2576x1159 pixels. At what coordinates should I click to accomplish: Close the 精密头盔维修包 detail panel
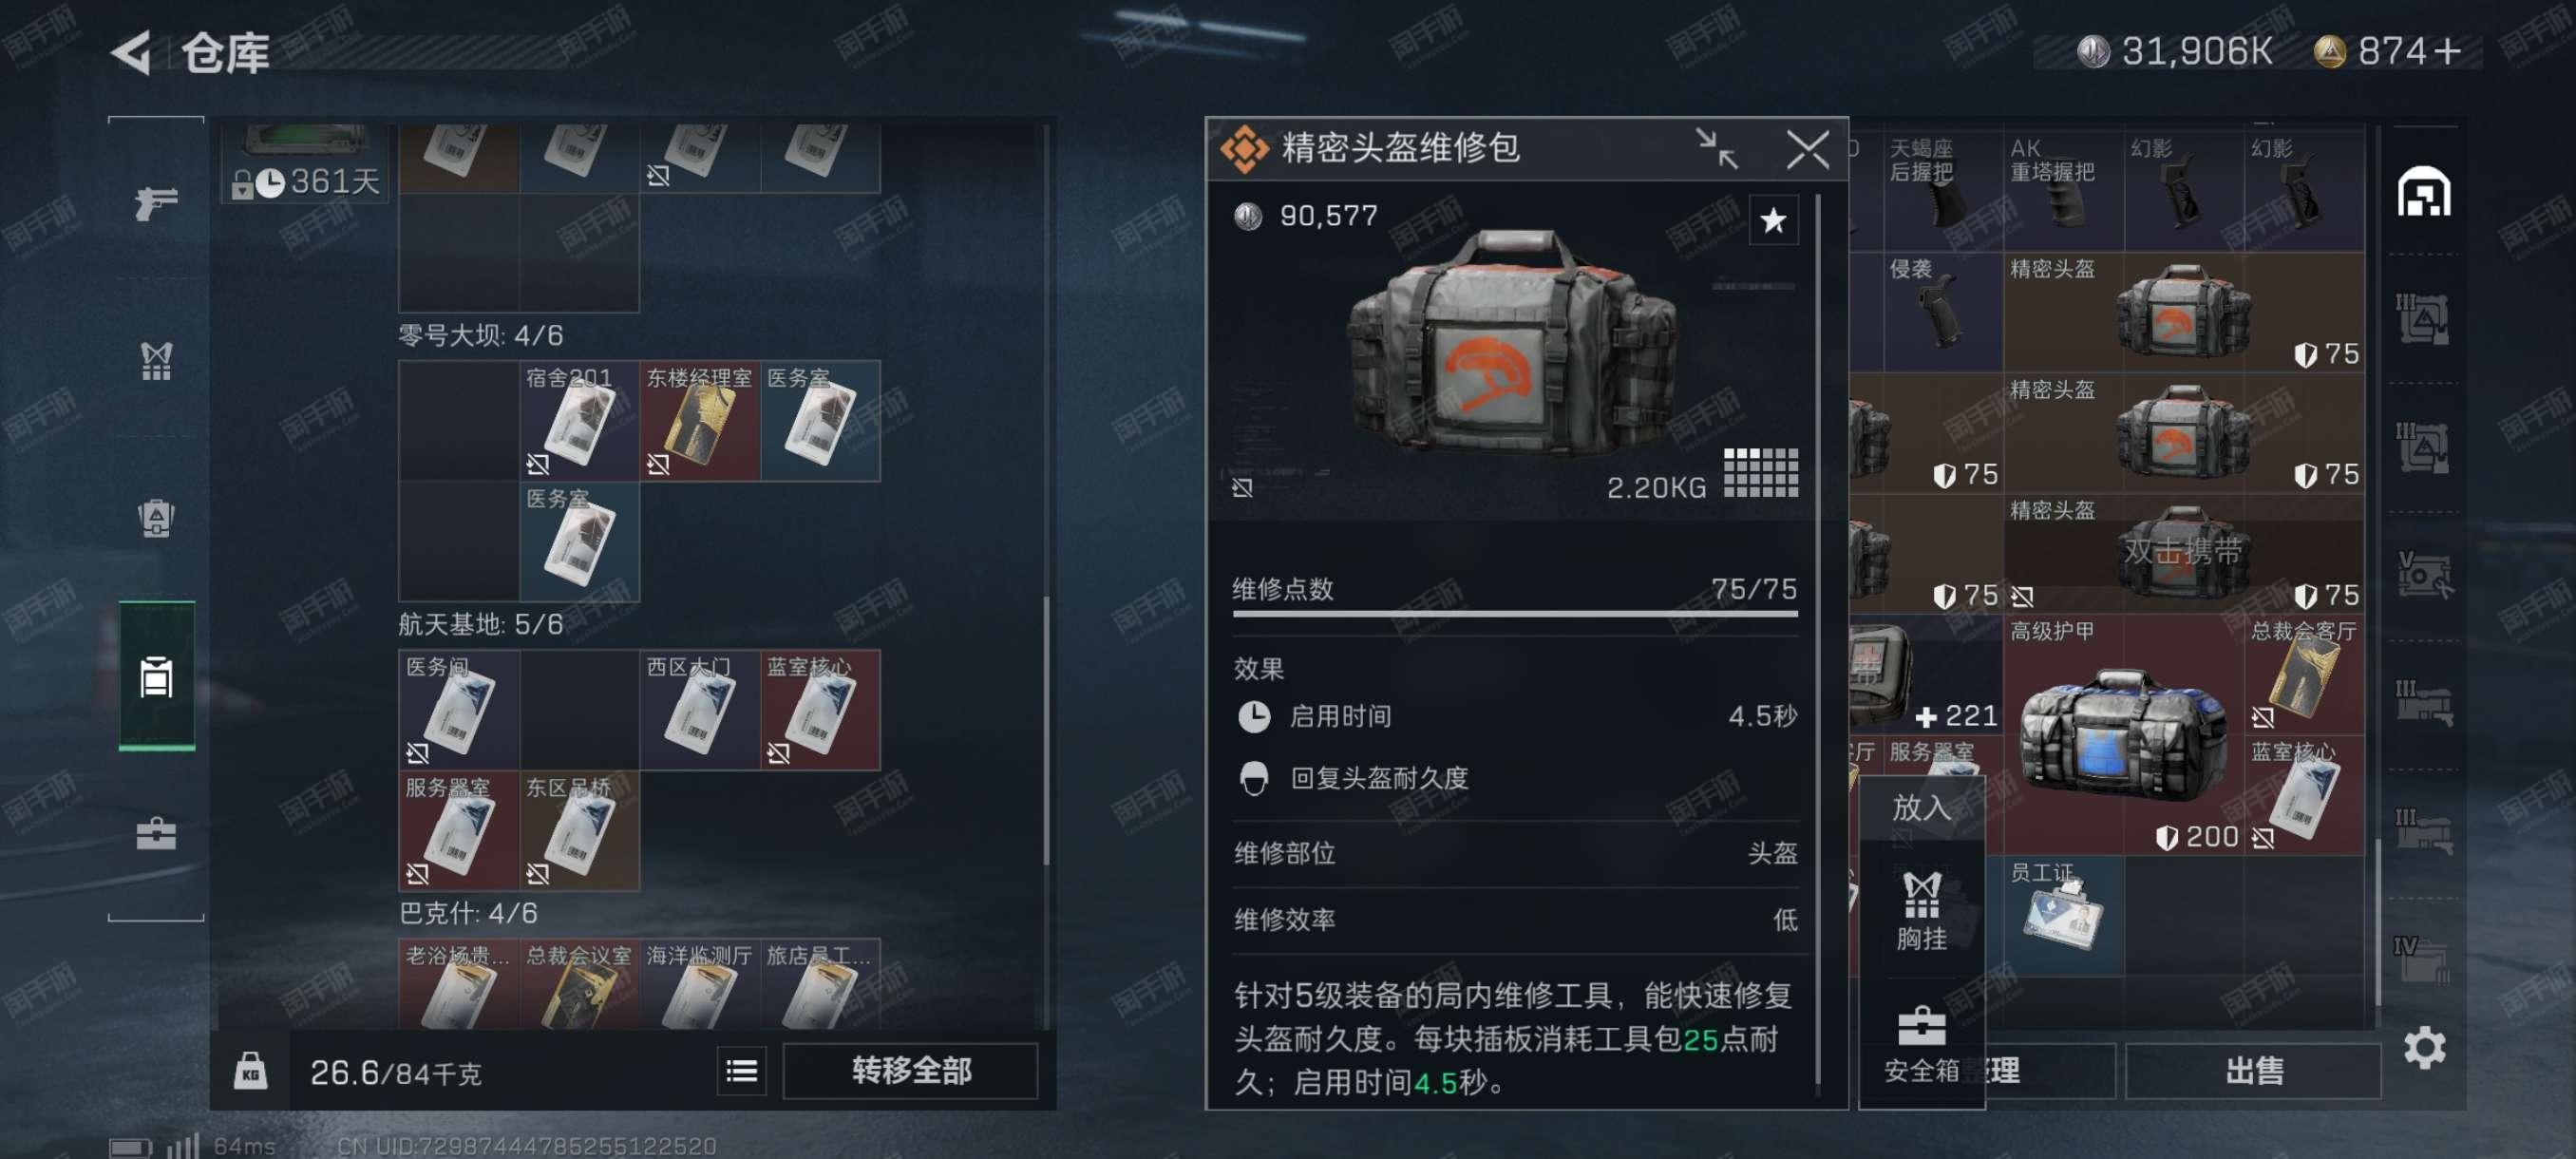tap(1807, 150)
